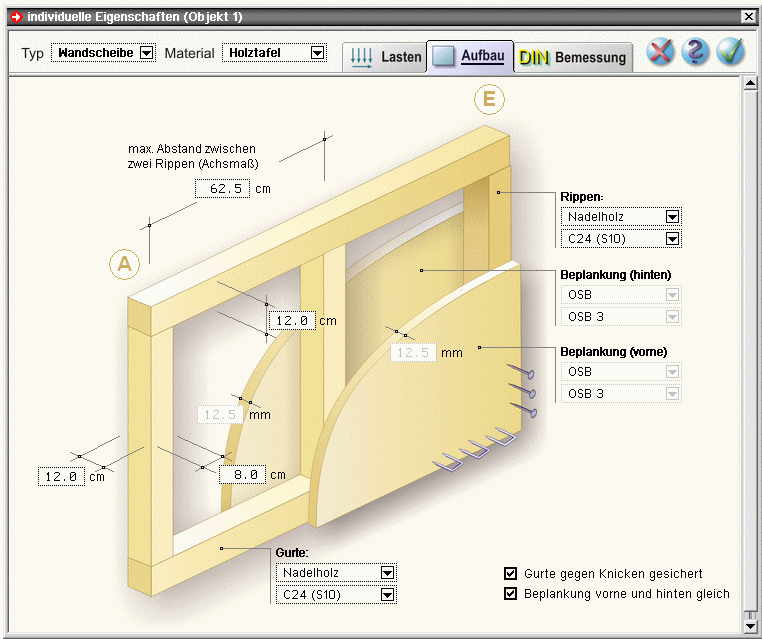Toggle Gurte gegen Knicken gesichert checkbox
This screenshot has height=639, width=762.
(x=511, y=574)
